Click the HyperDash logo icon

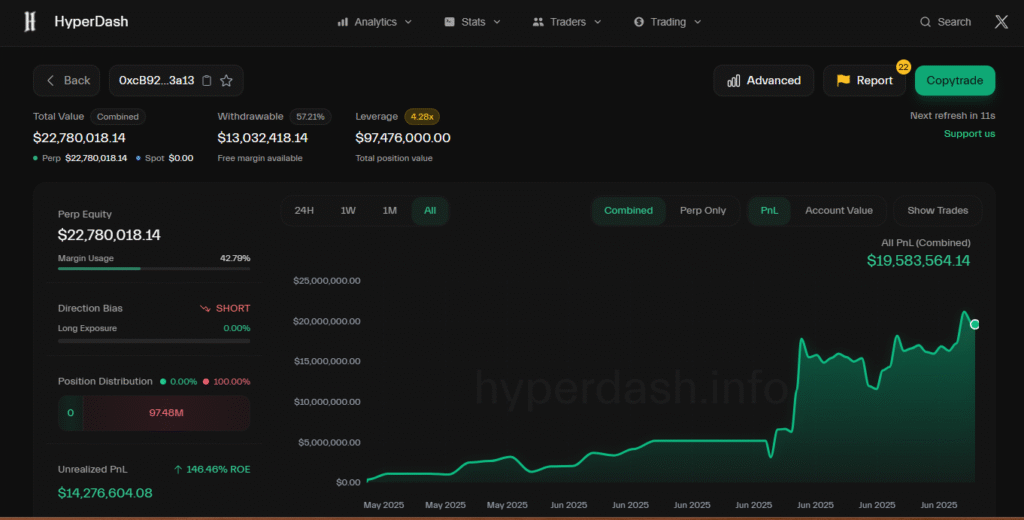pyautogui.click(x=29, y=22)
